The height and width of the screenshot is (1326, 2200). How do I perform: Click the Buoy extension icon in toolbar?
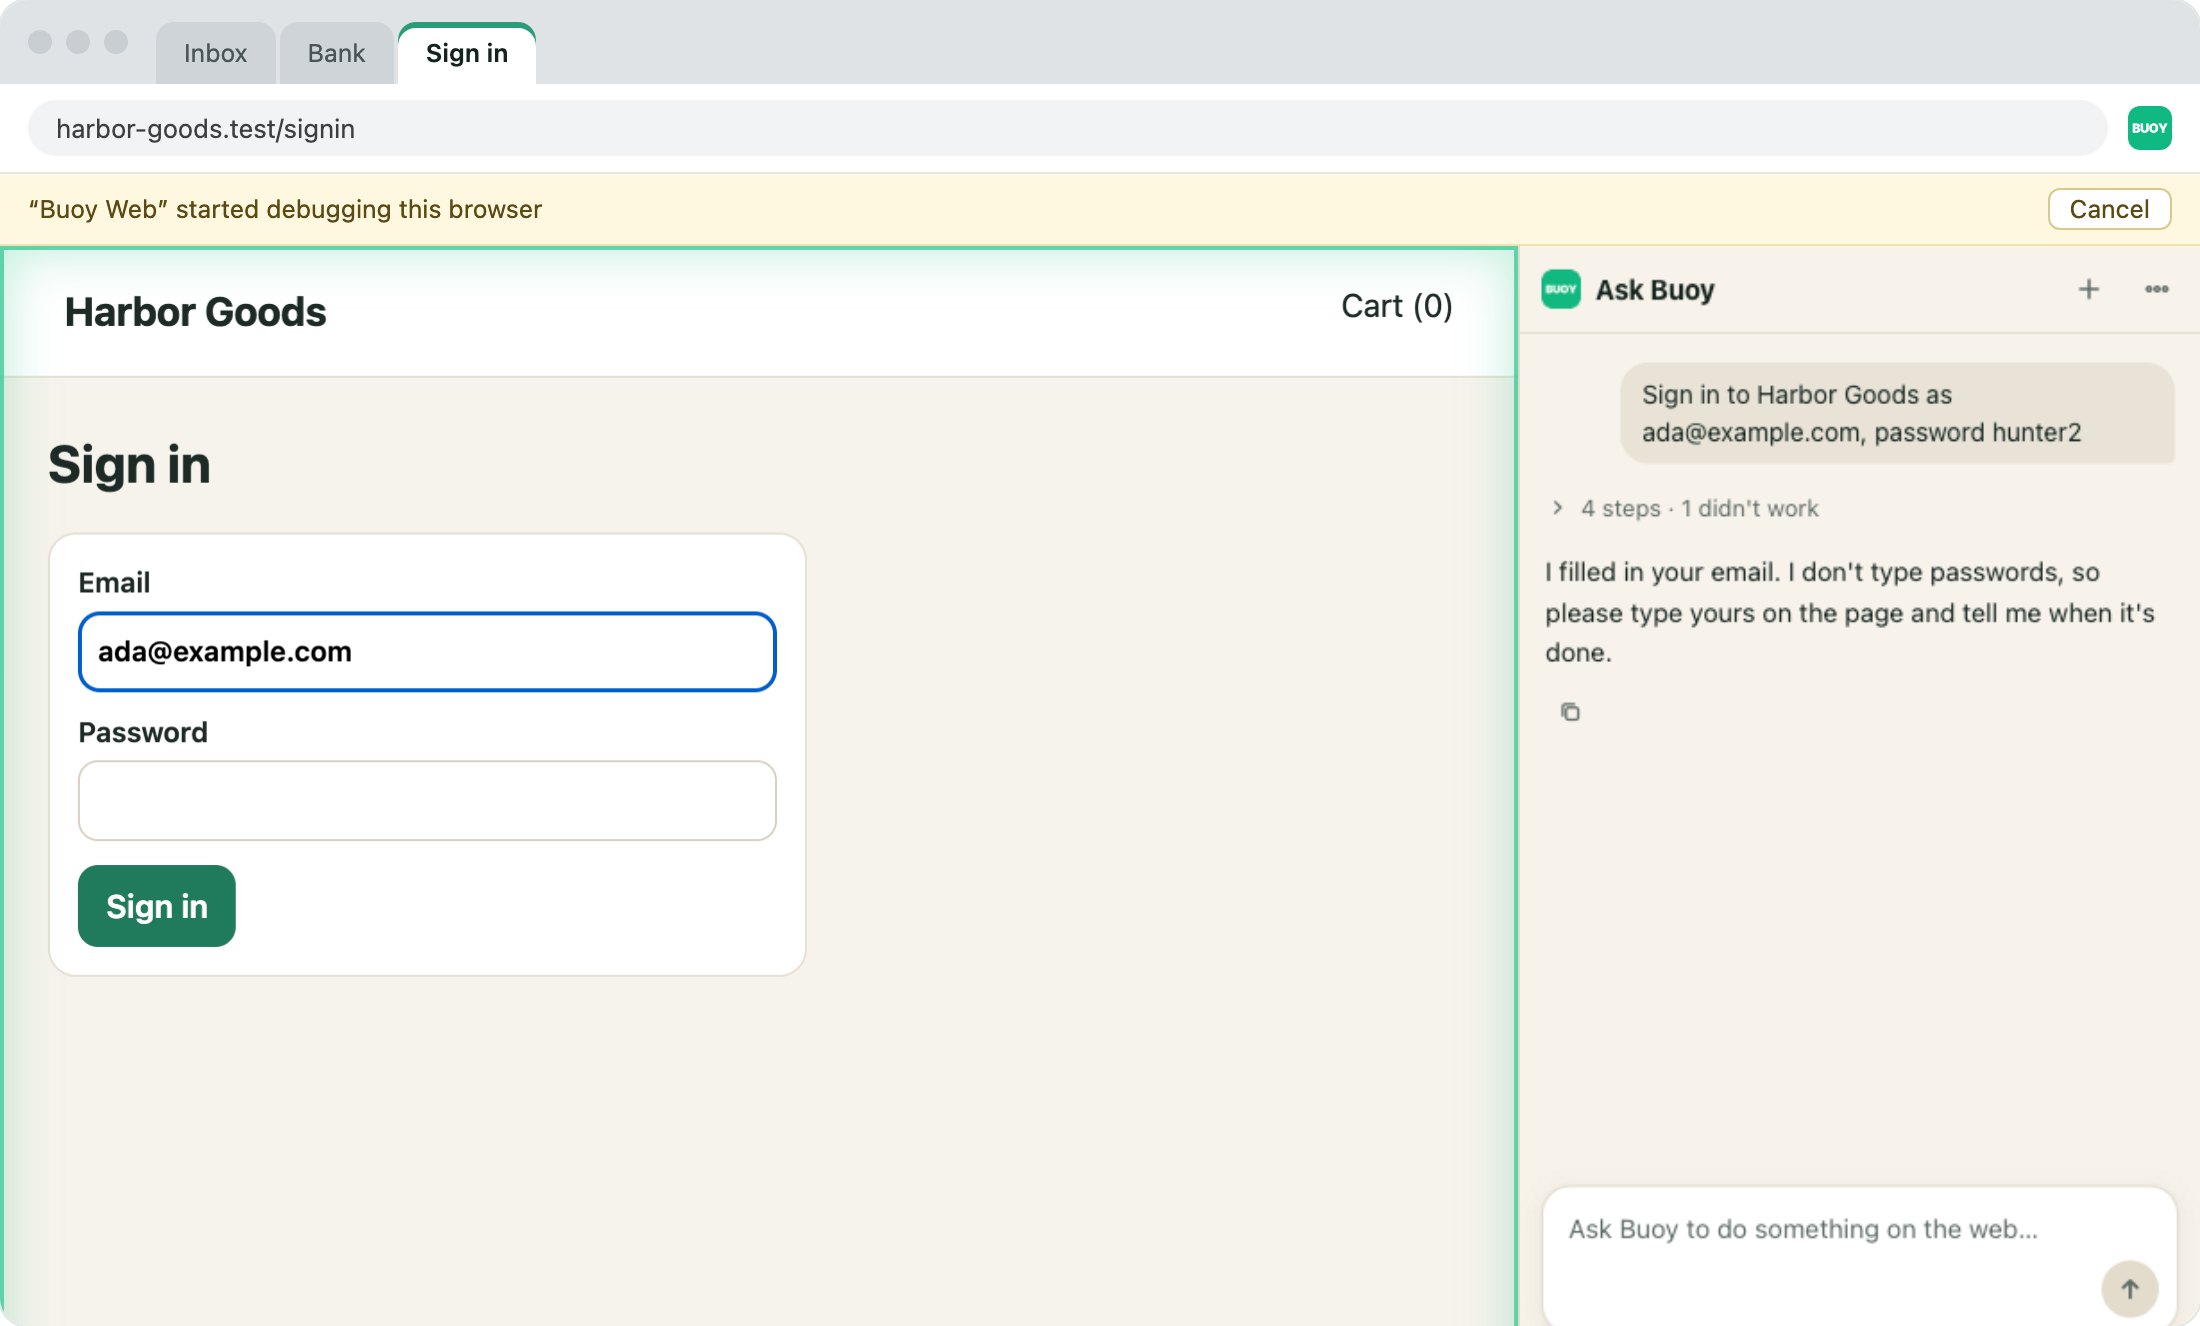(2149, 128)
